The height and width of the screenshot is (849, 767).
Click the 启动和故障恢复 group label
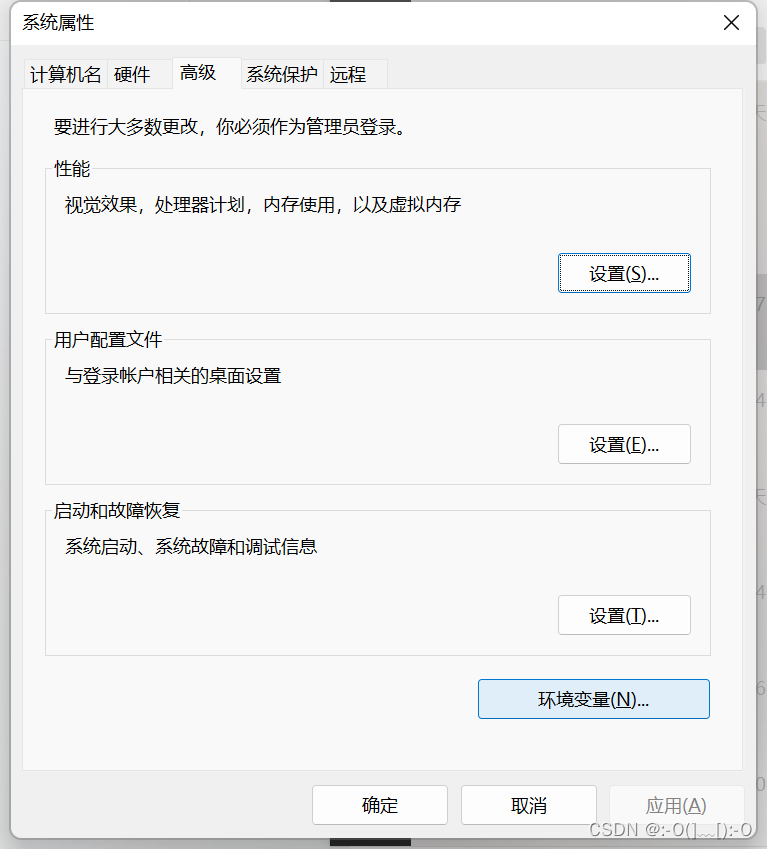coord(117,511)
